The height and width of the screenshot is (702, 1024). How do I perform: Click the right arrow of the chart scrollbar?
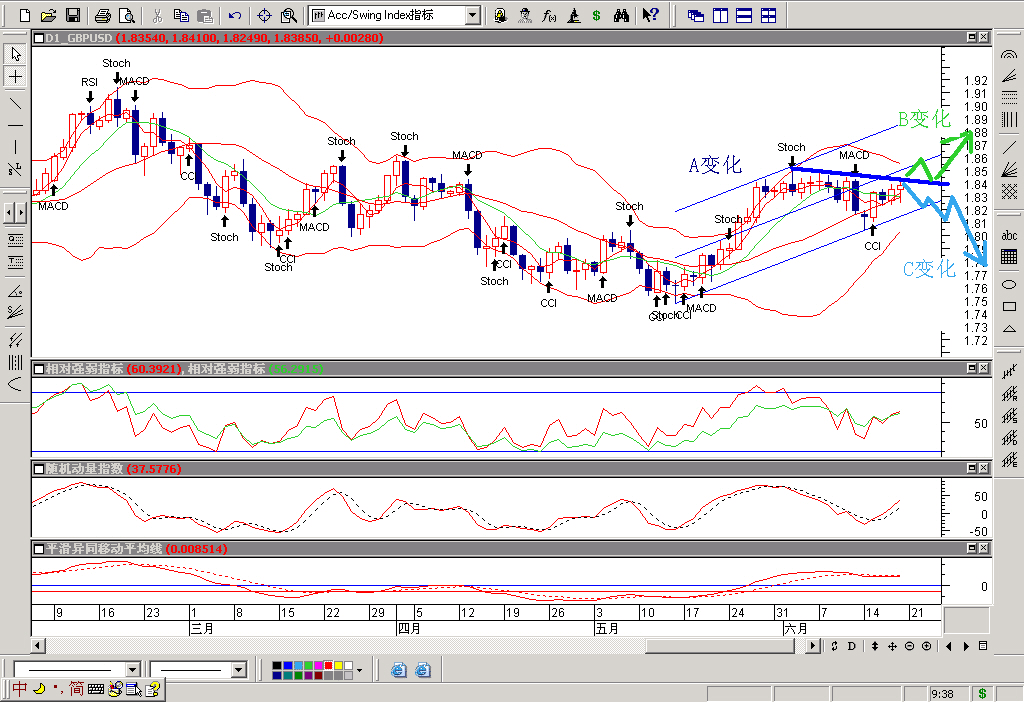point(813,645)
